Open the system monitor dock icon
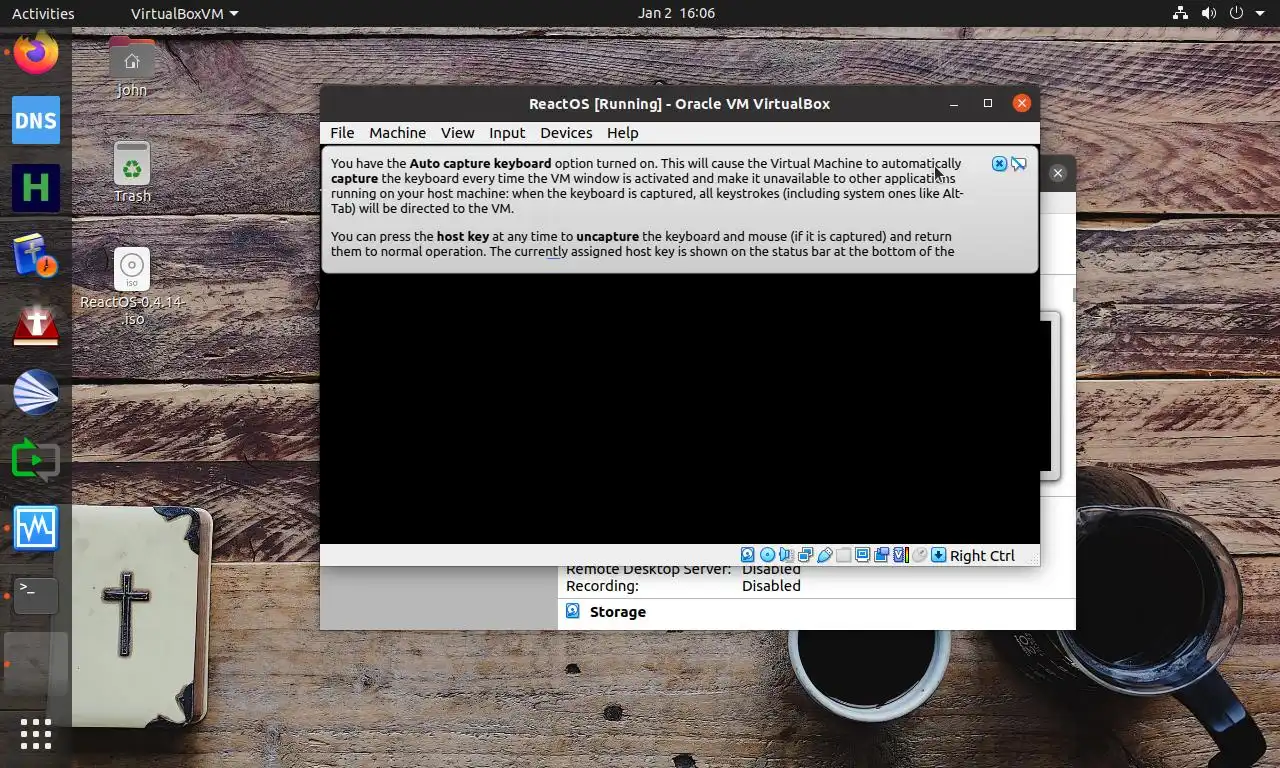 36,528
